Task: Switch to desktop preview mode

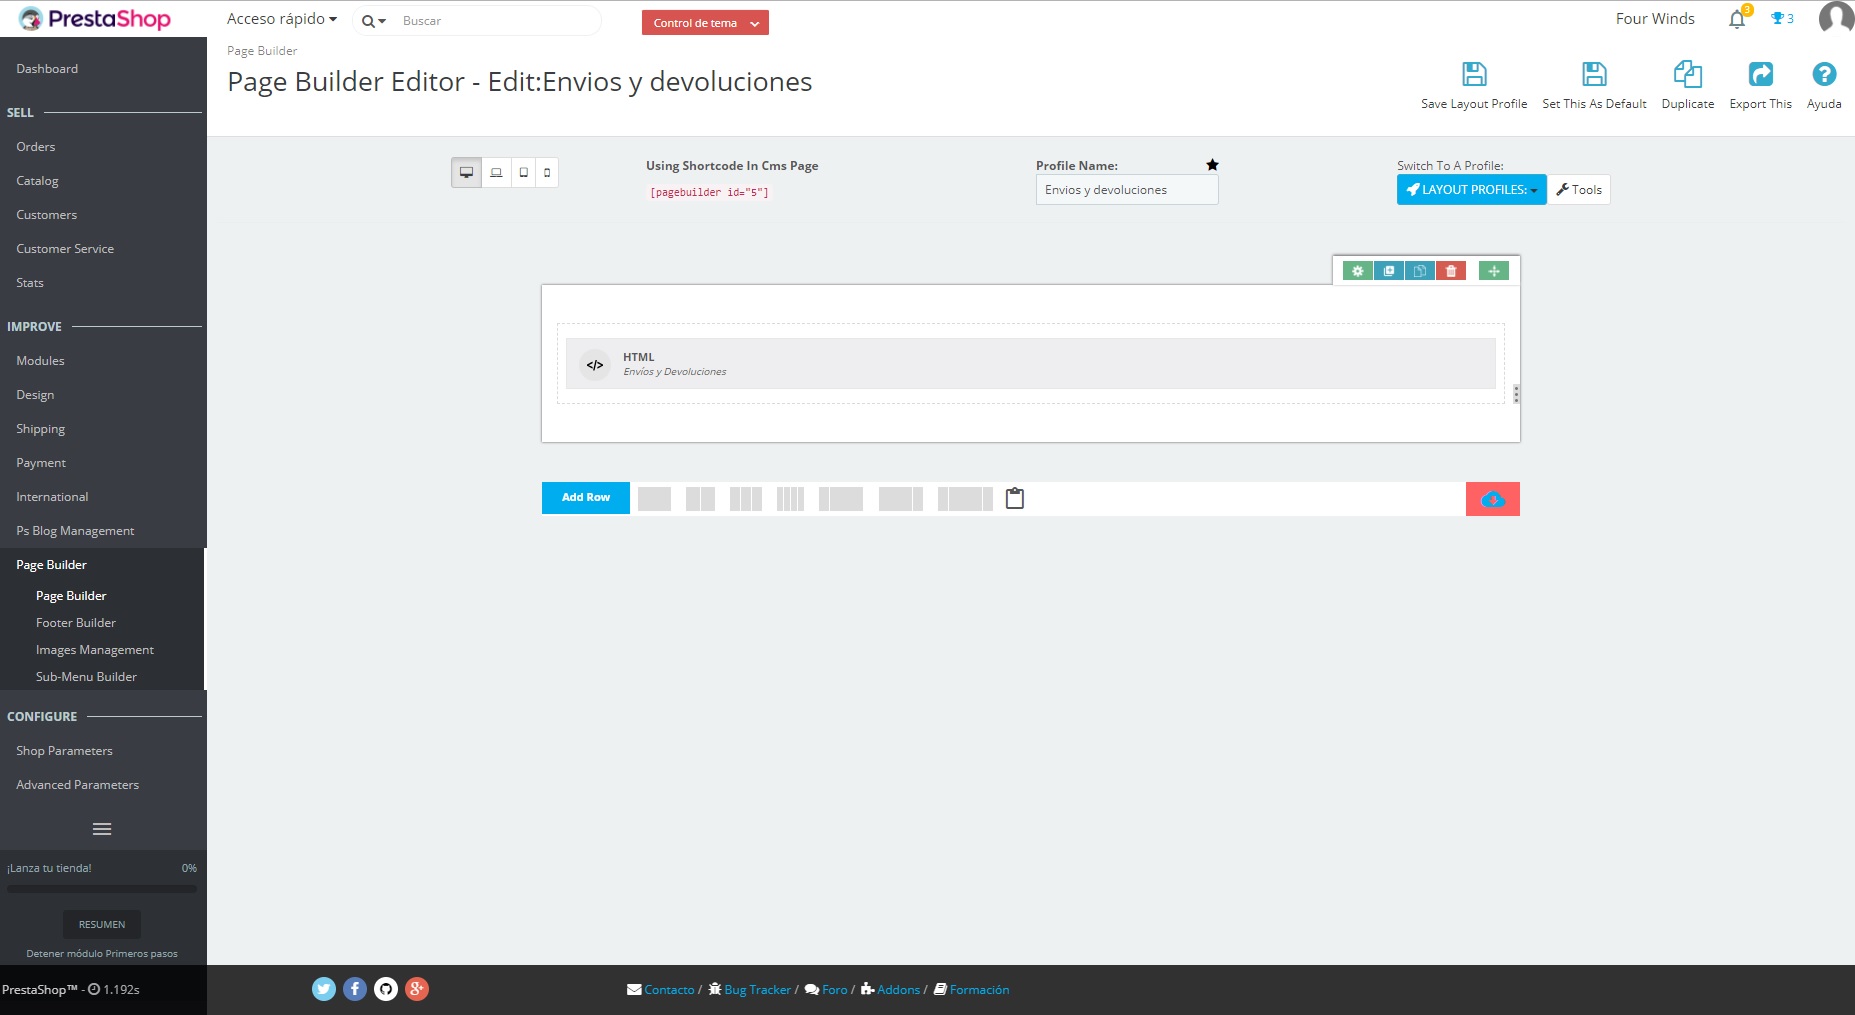Action: click(466, 173)
